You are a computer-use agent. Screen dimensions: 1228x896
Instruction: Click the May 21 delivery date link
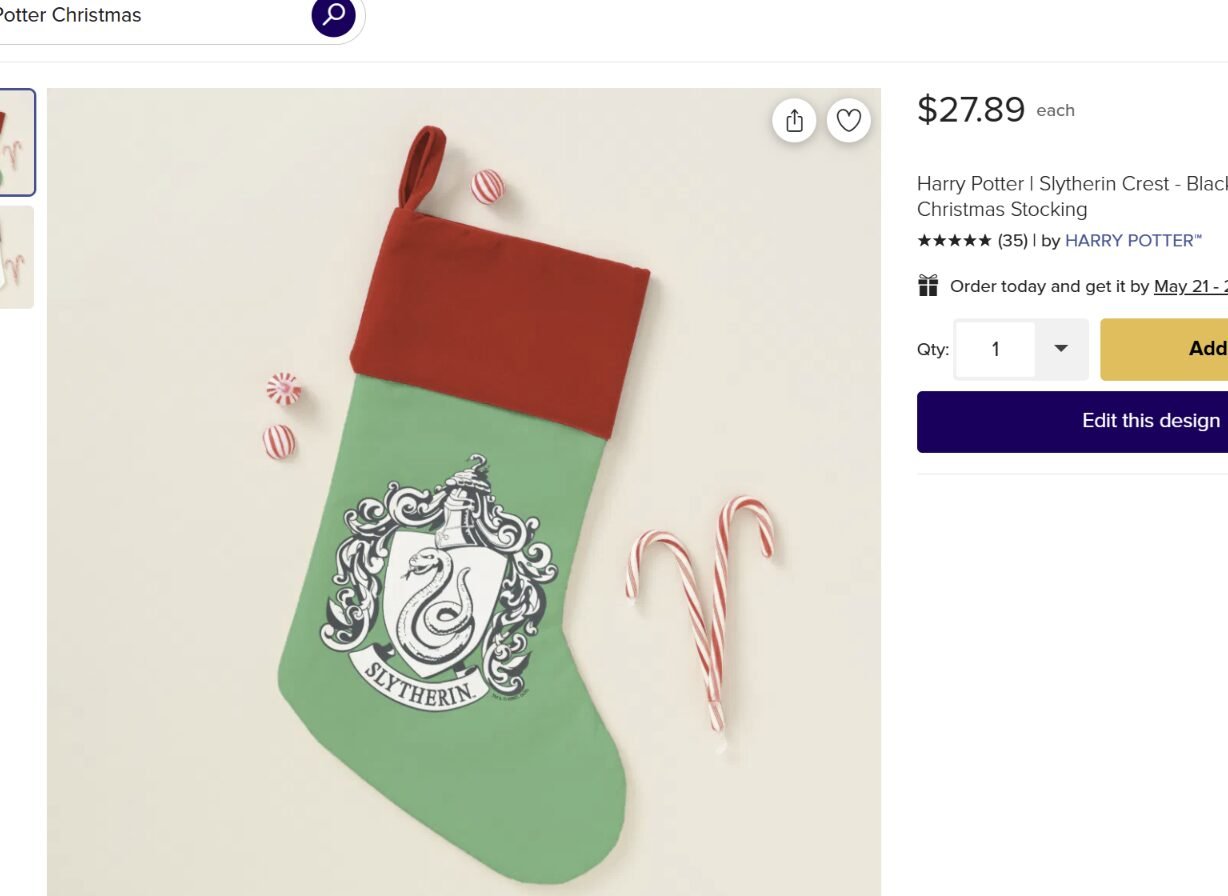click(1190, 286)
